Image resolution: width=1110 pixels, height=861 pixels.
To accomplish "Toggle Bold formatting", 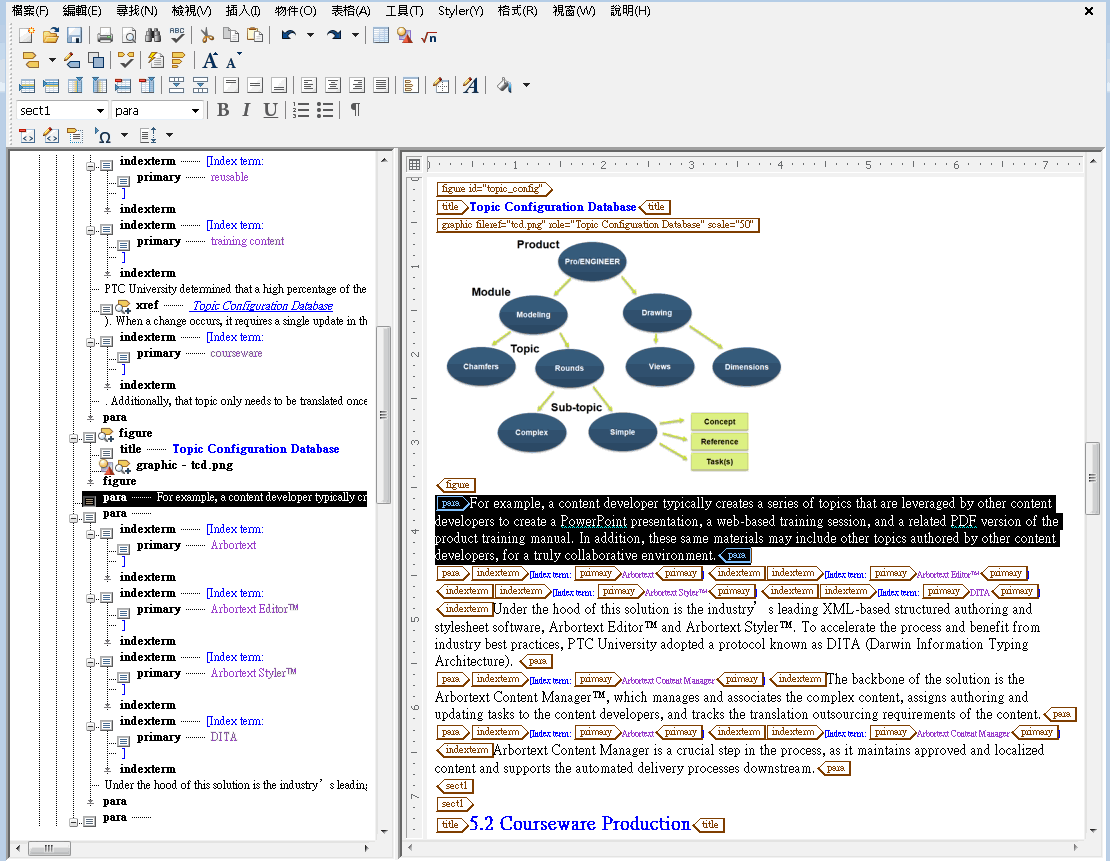I will tap(223, 110).
